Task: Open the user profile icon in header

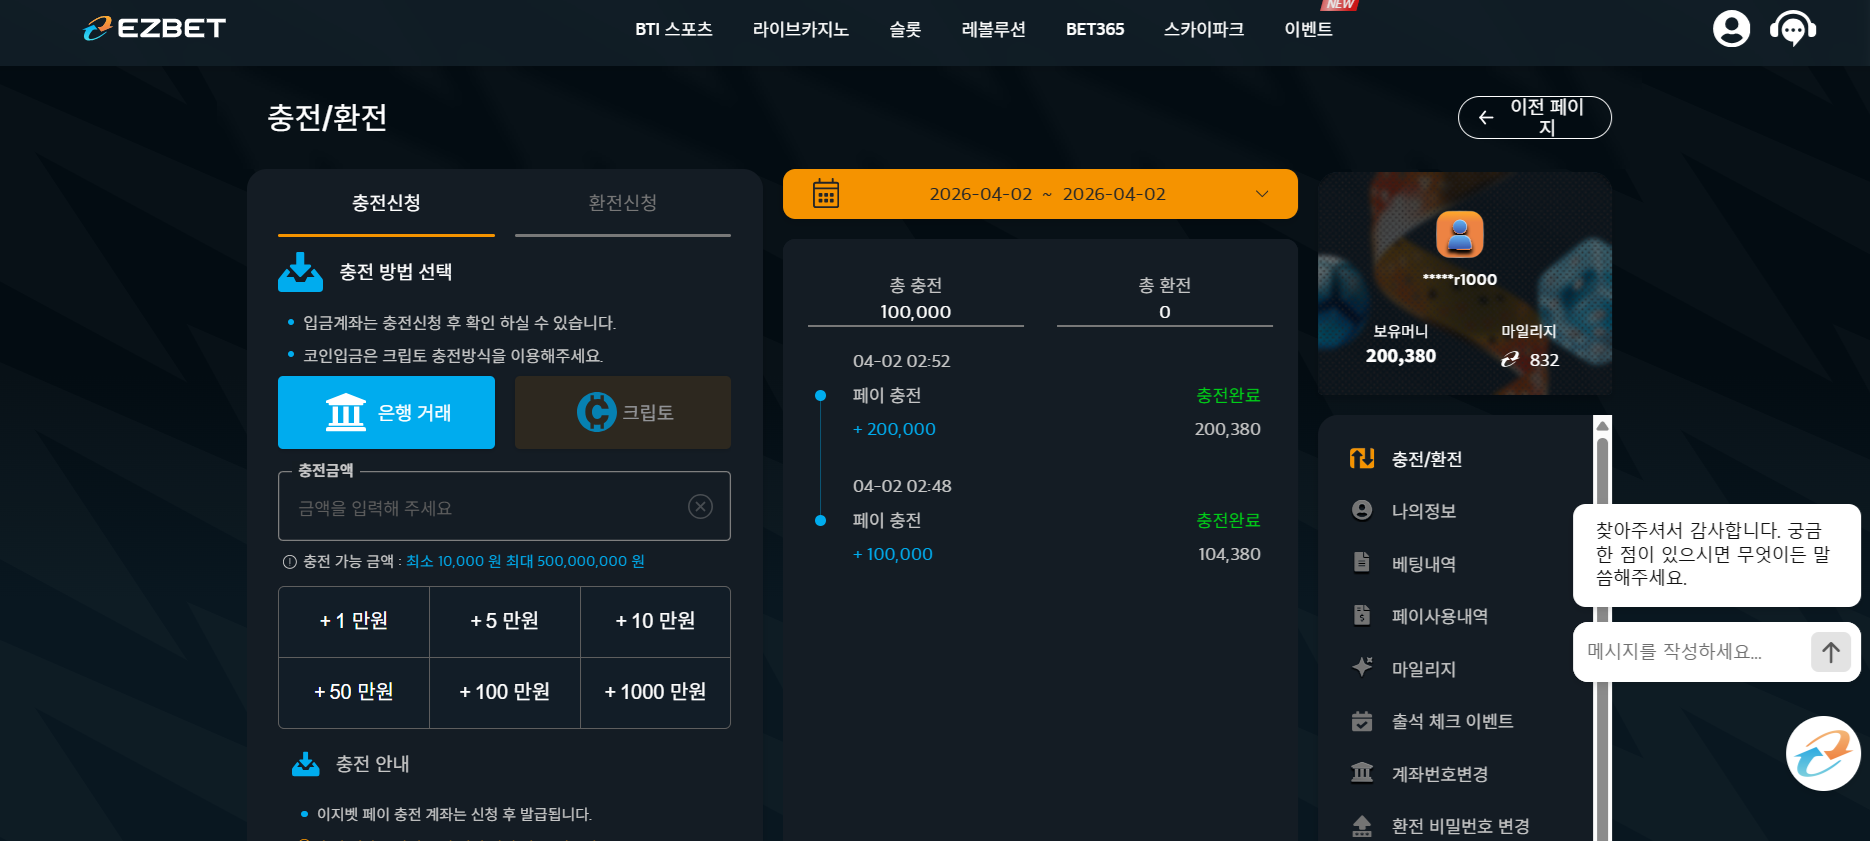Action: [x=1731, y=28]
